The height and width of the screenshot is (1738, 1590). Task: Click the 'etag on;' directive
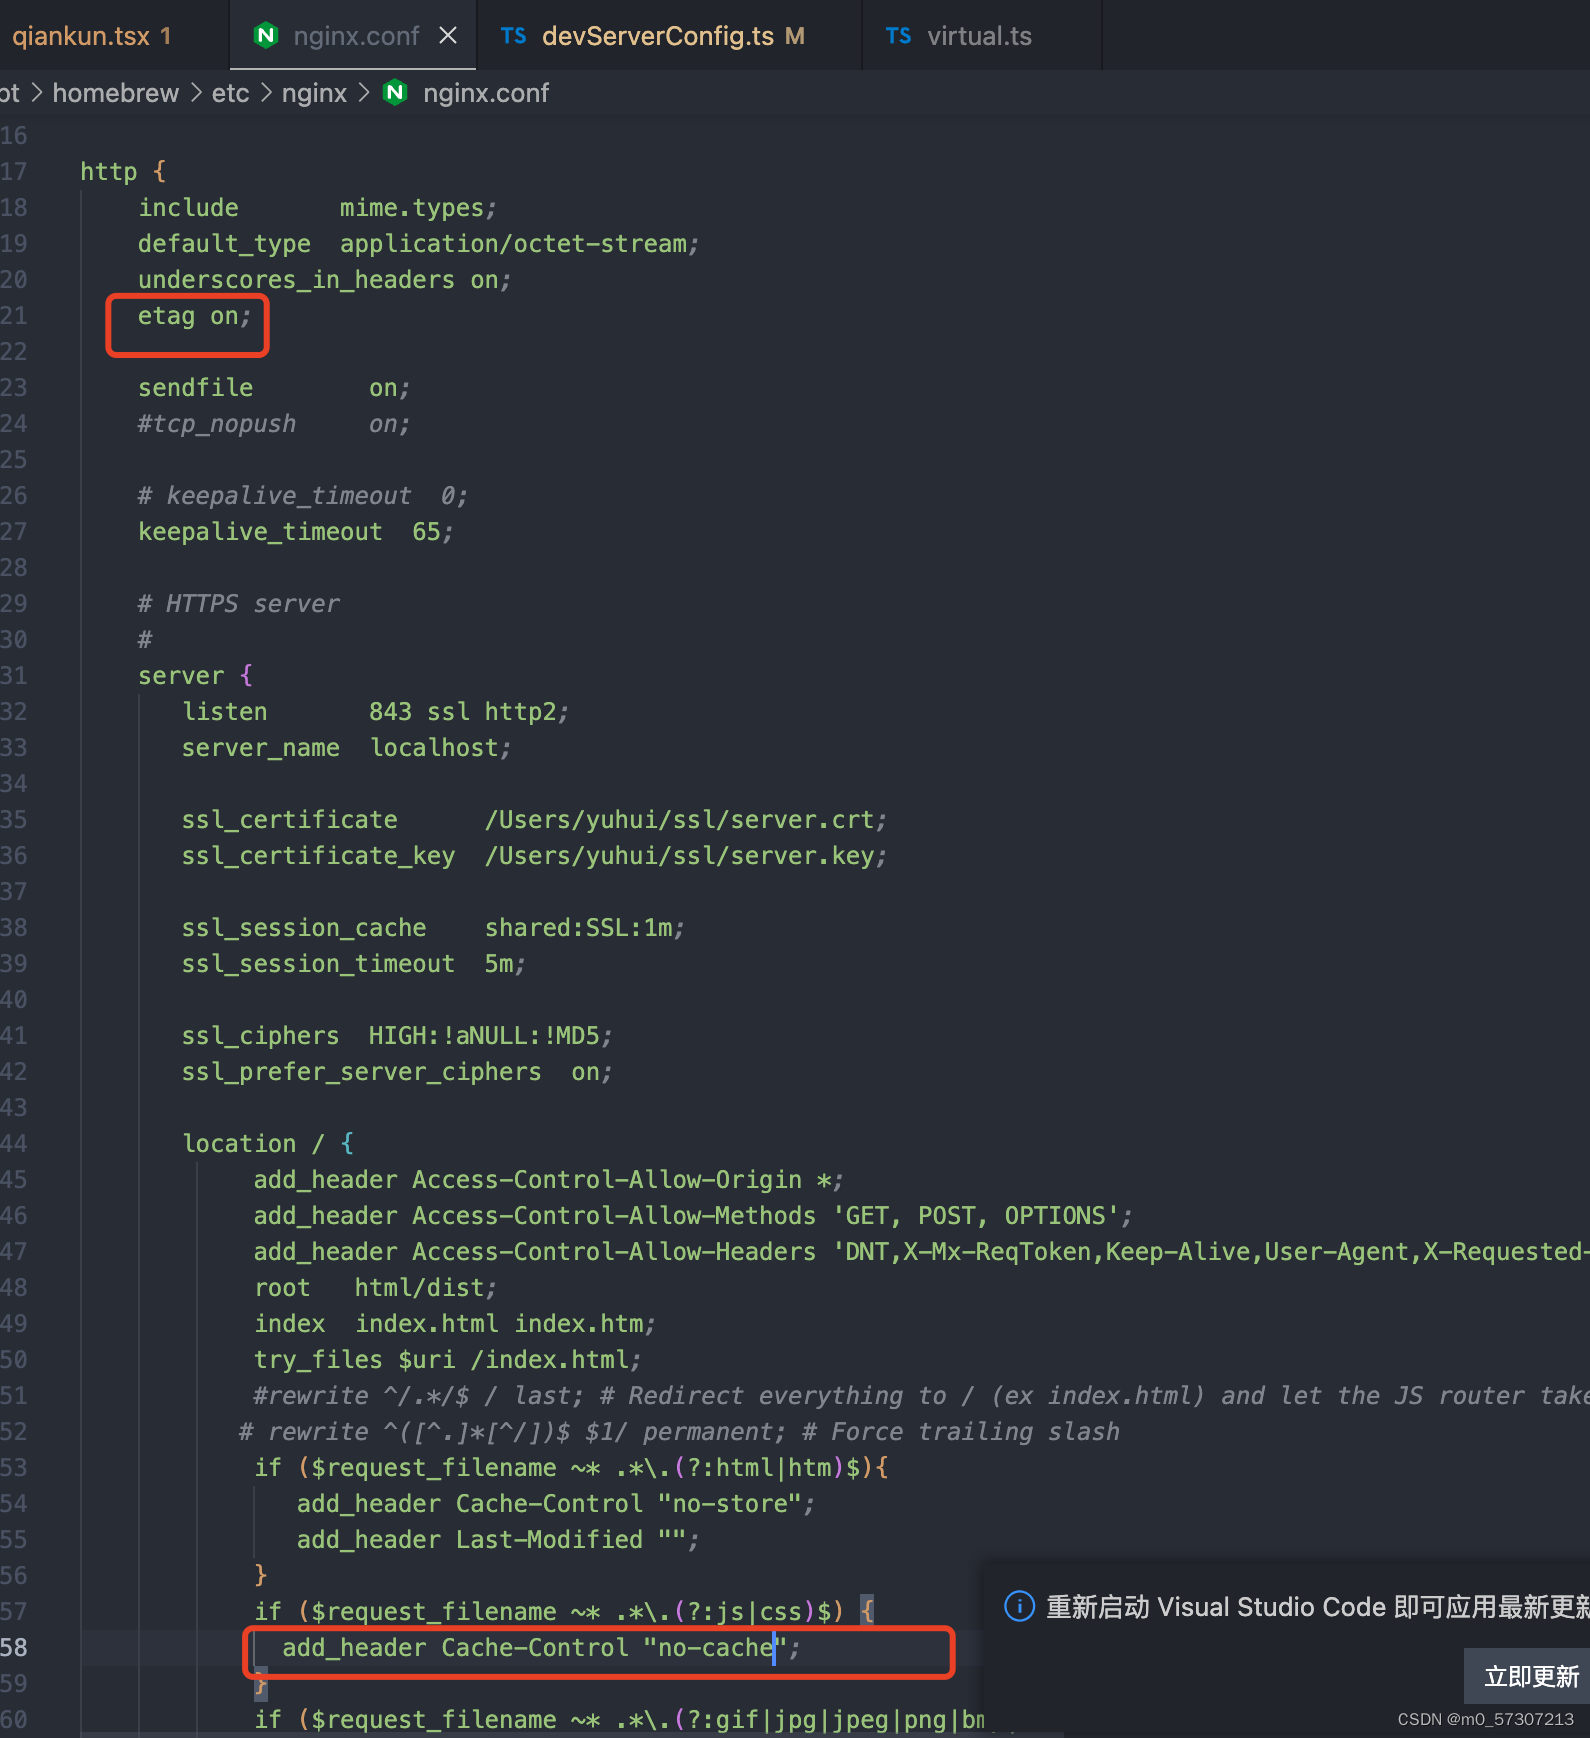pyautogui.click(x=195, y=316)
